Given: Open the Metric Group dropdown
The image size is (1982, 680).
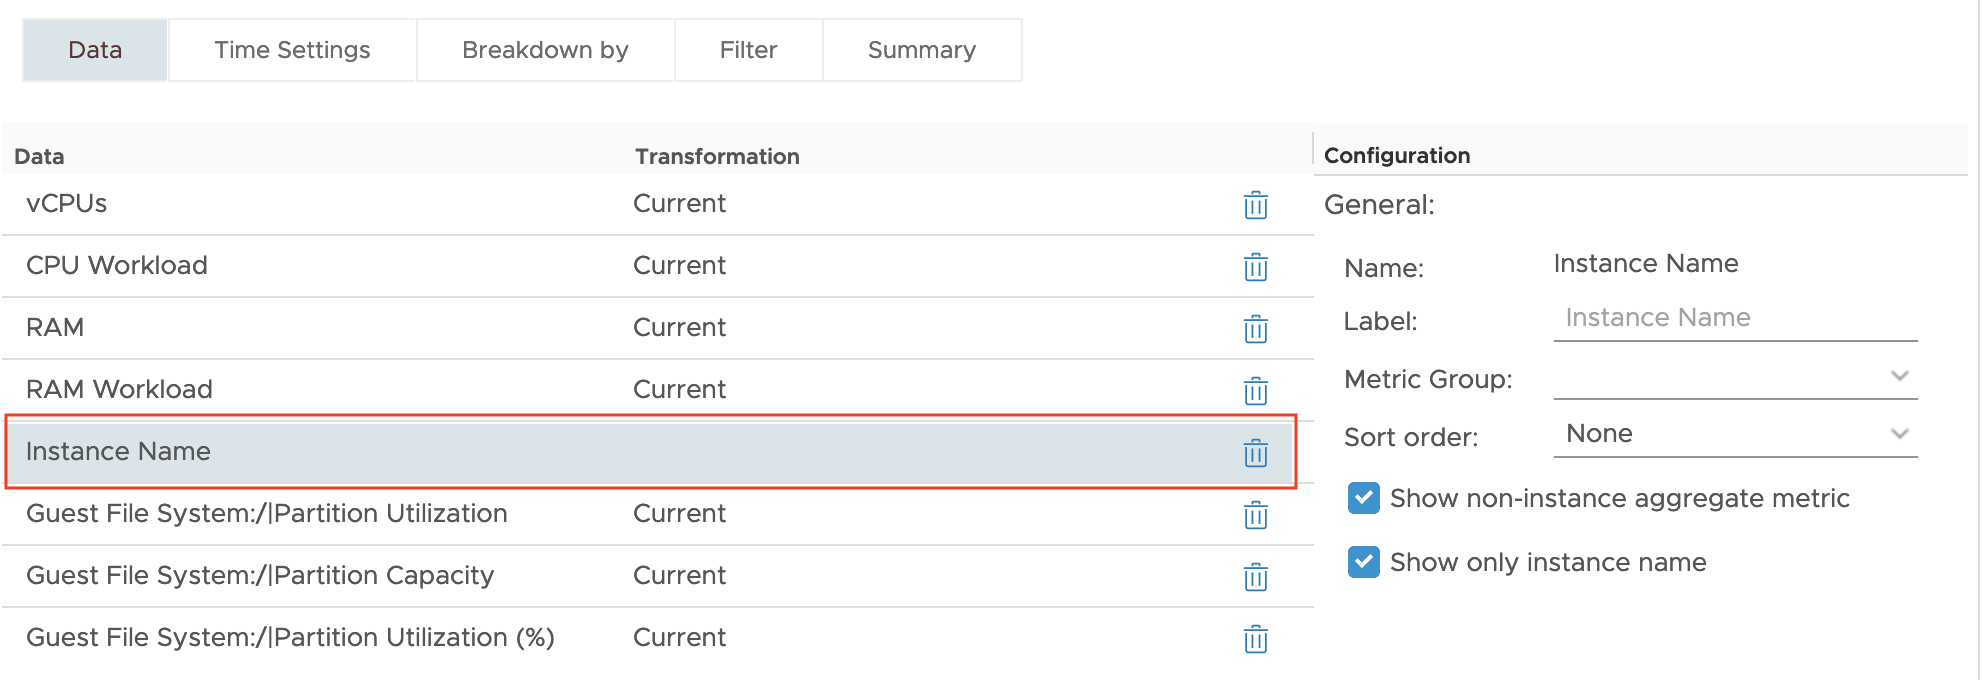Looking at the screenshot, I should pos(1735,378).
